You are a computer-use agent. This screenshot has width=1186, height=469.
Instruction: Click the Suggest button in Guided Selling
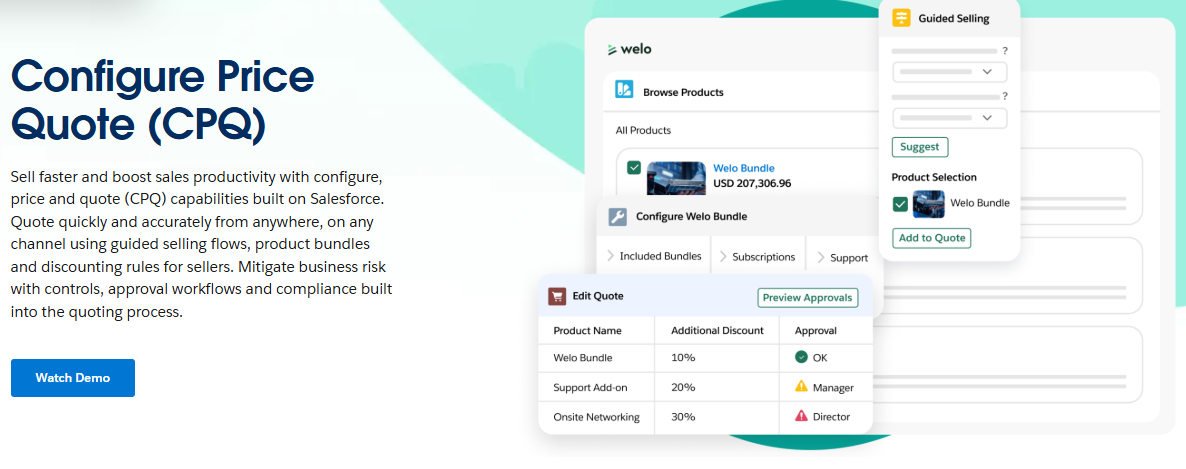pos(920,147)
